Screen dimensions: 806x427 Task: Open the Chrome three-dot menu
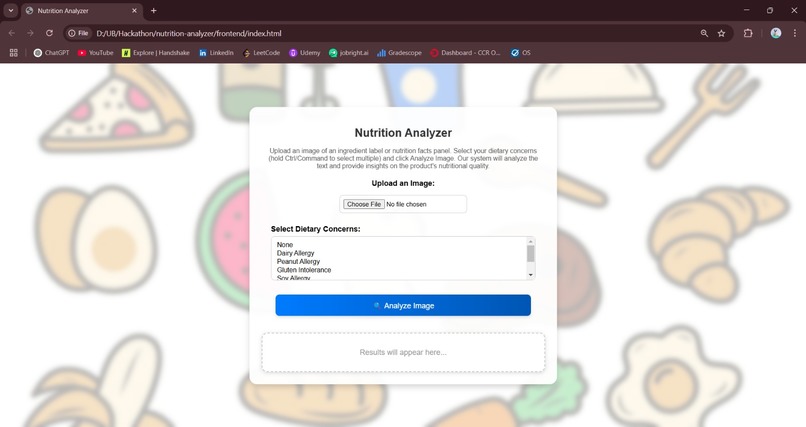pyautogui.click(x=795, y=33)
